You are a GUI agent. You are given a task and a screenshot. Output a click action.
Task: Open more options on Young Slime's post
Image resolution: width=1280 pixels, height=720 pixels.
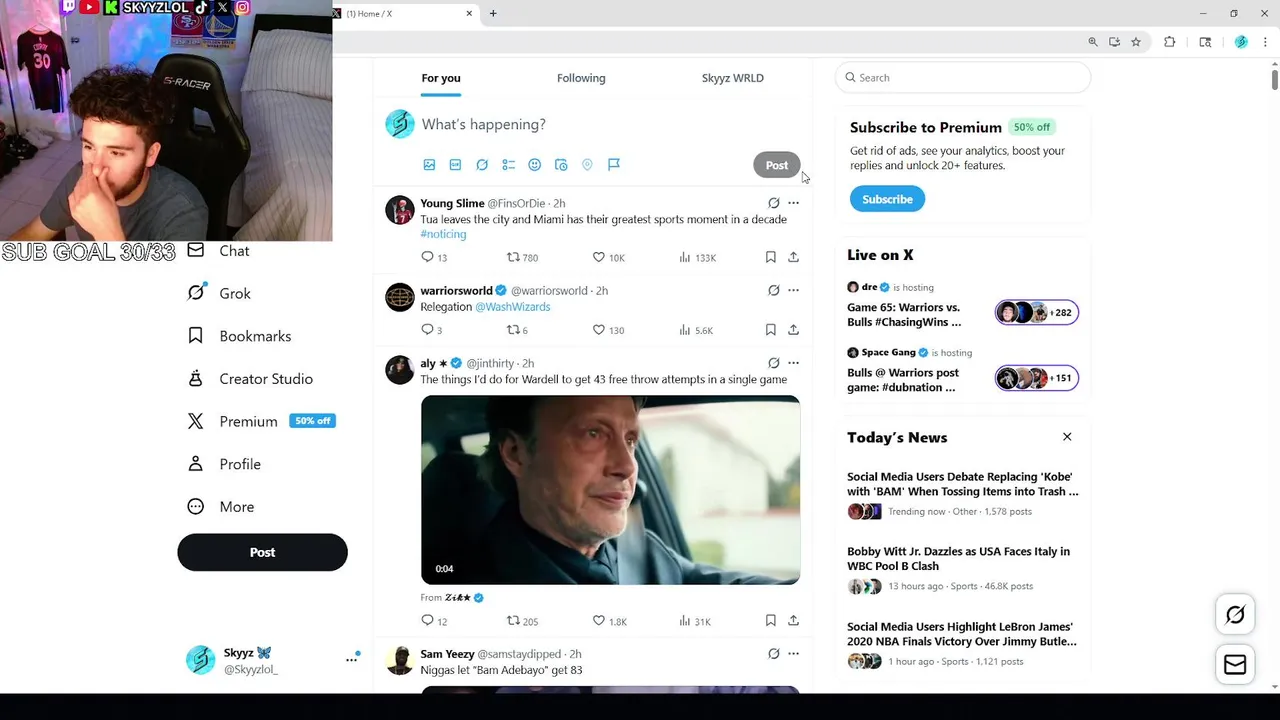[793, 203]
